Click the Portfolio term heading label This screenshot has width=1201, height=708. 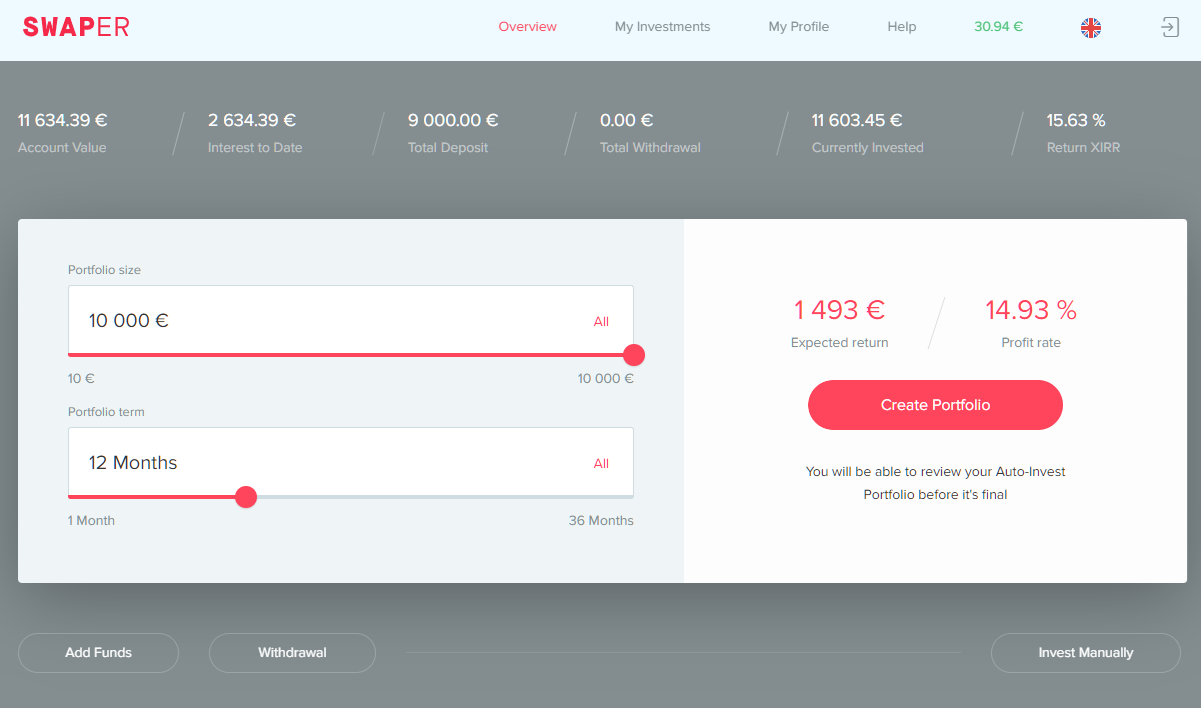tap(106, 412)
